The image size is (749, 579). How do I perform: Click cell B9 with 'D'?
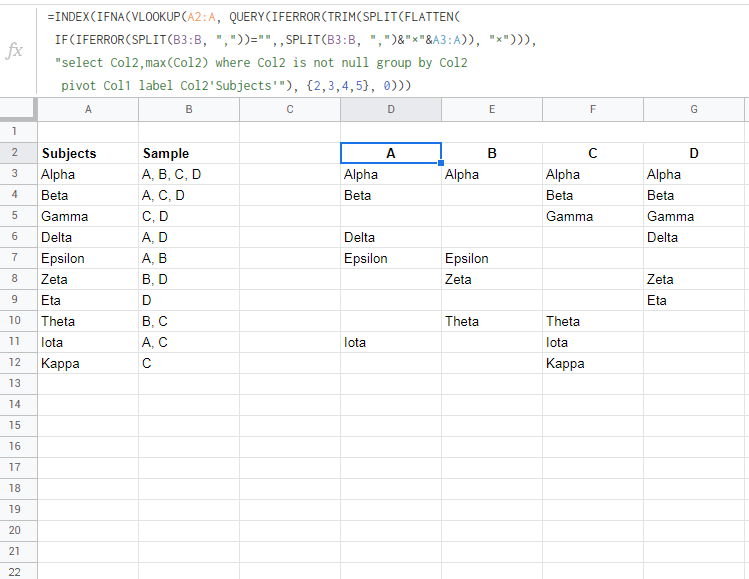(x=189, y=300)
